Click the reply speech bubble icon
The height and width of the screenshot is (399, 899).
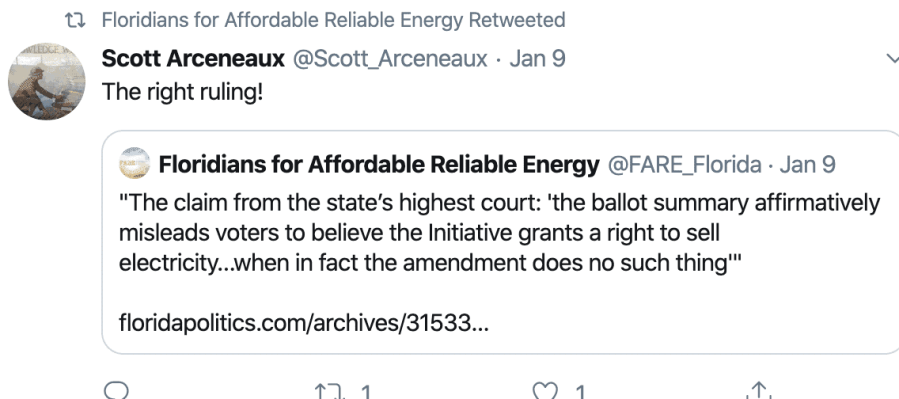click(x=118, y=391)
